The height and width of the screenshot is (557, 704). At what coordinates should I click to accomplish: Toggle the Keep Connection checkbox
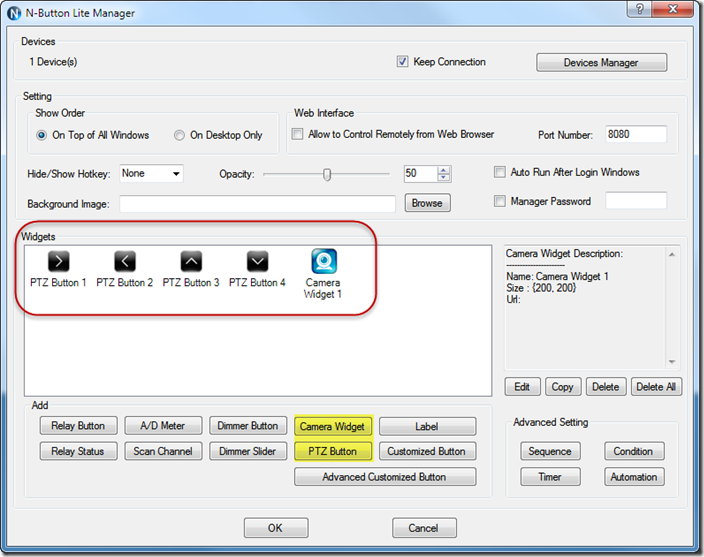tap(402, 61)
